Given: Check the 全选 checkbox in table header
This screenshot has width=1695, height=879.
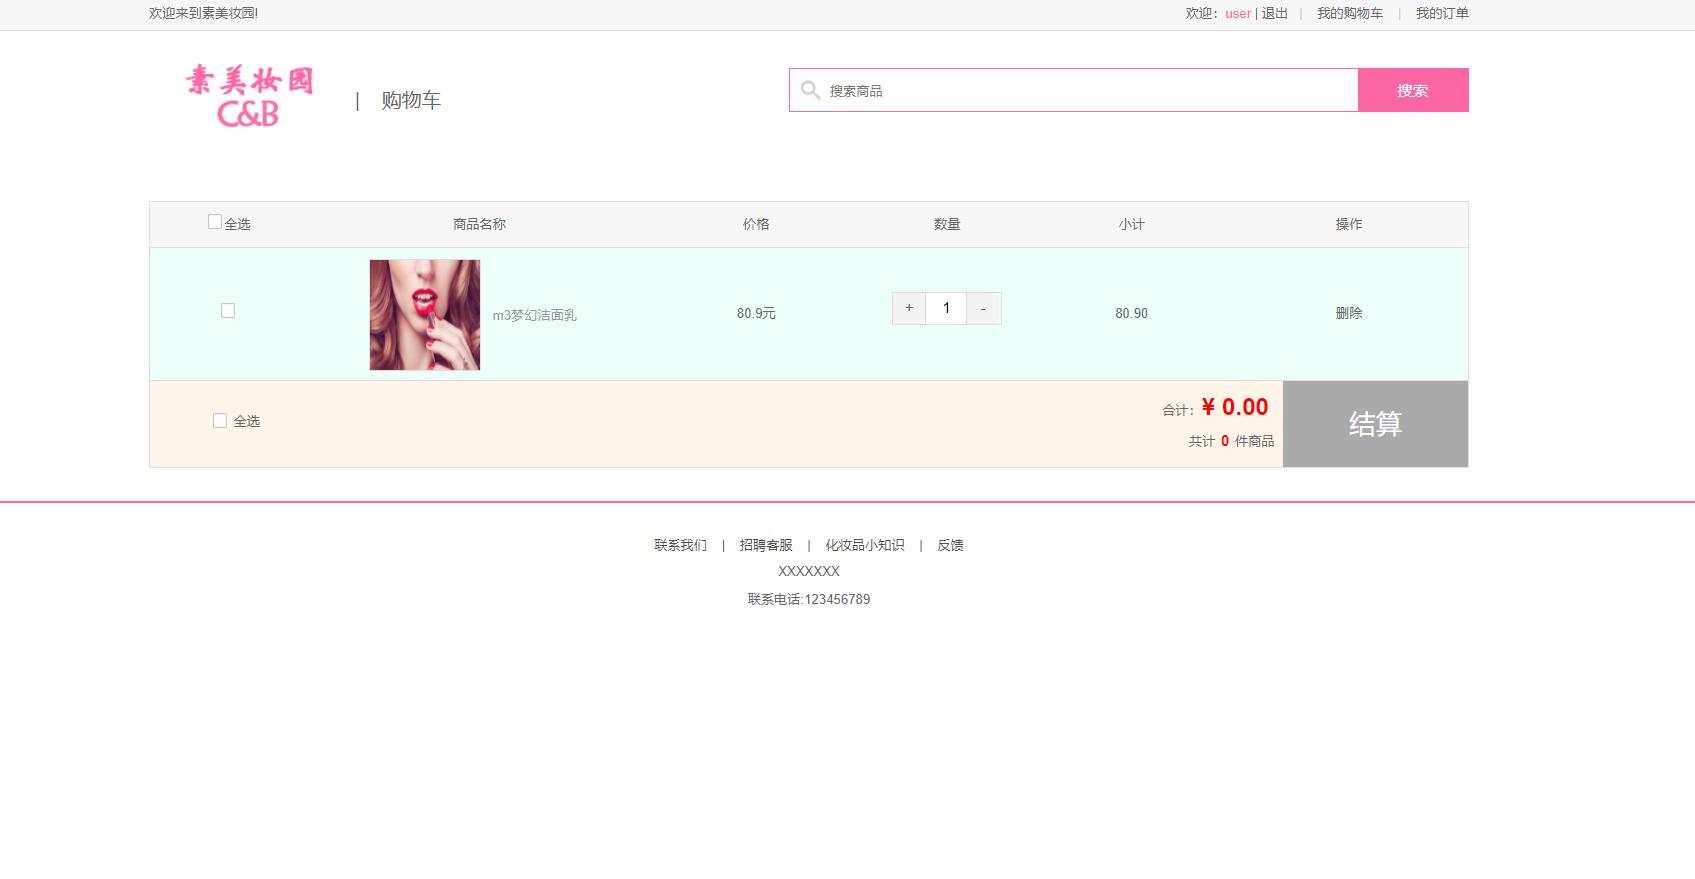Looking at the screenshot, I should click(214, 222).
